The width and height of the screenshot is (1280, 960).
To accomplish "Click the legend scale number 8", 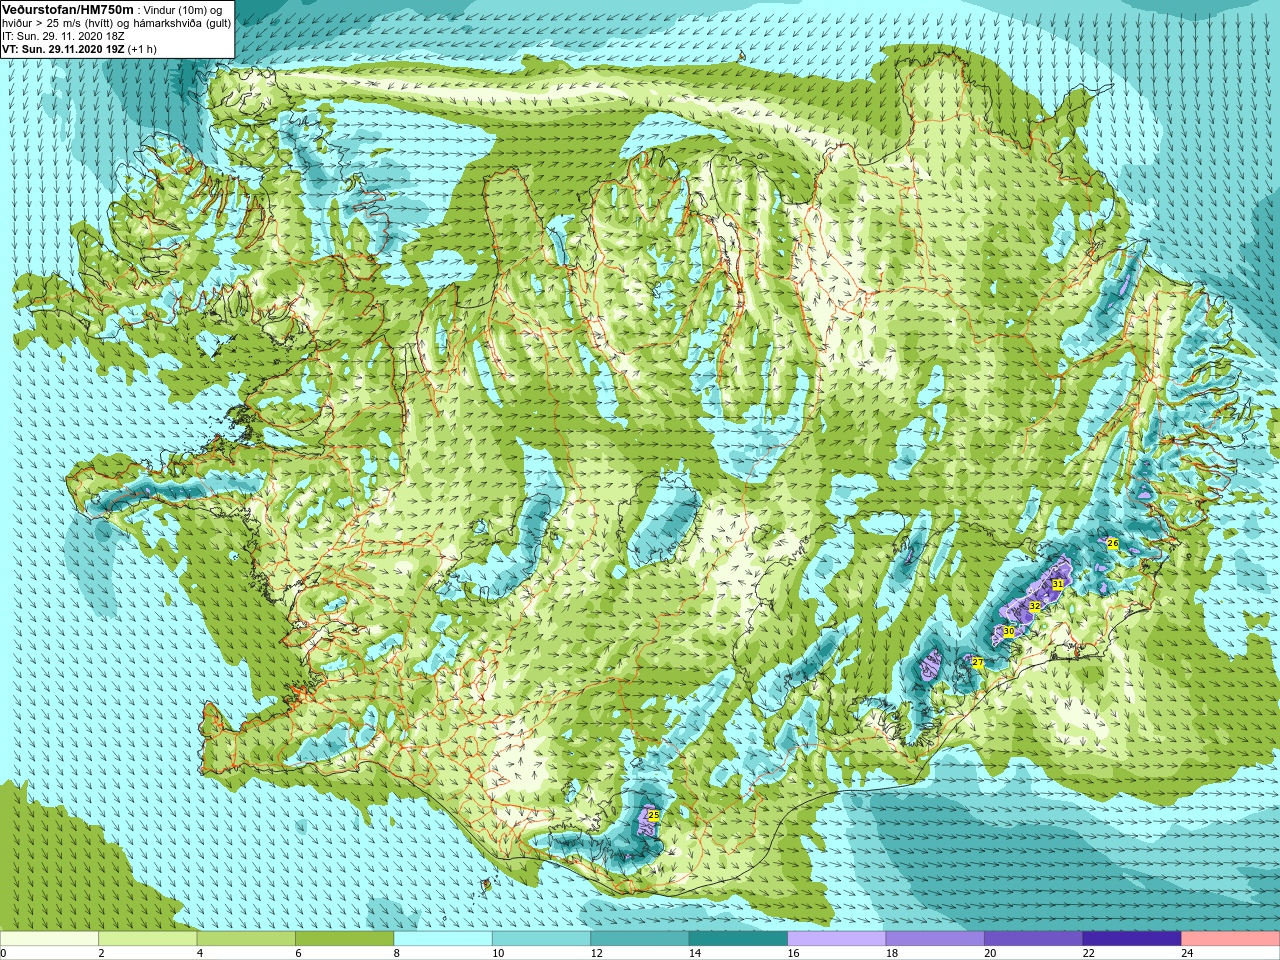I will (x=397, y=953).
